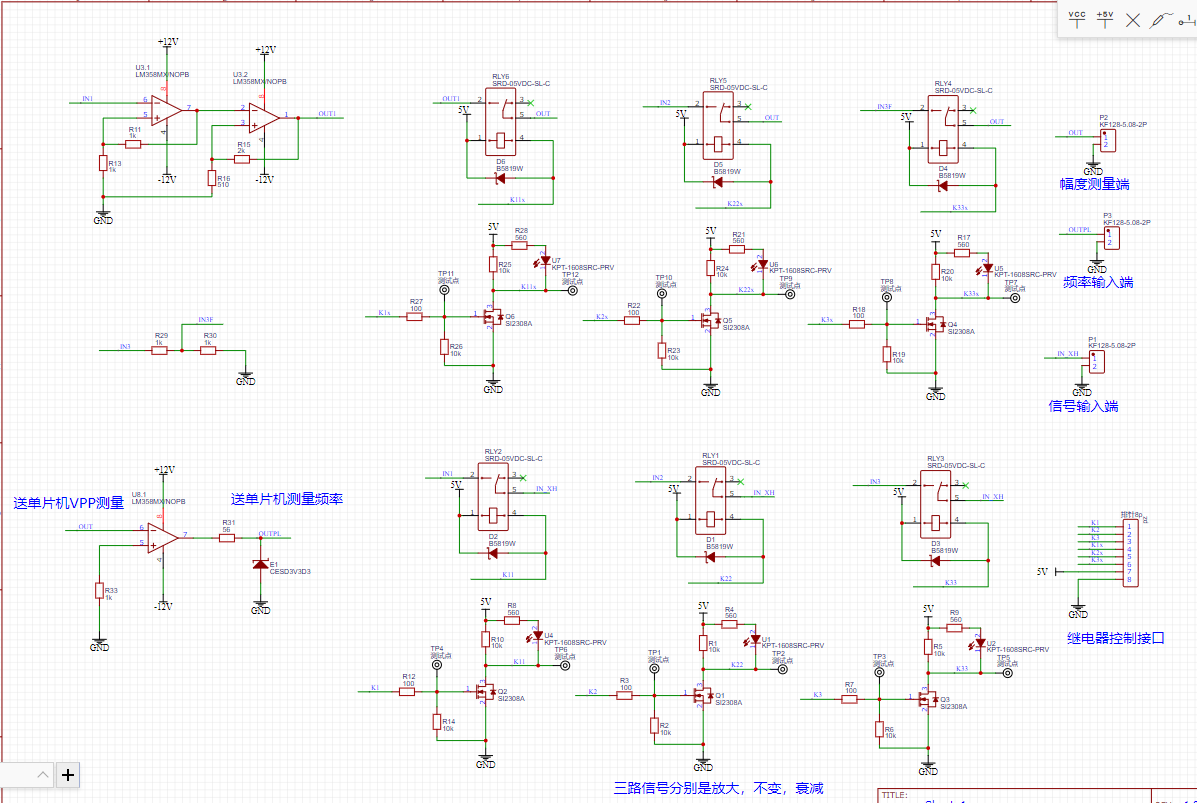This screenshot has width=1197, height=803.
Task: Select connector P1 KF128-5.08-2P
Action: [x=1096, y=362]
